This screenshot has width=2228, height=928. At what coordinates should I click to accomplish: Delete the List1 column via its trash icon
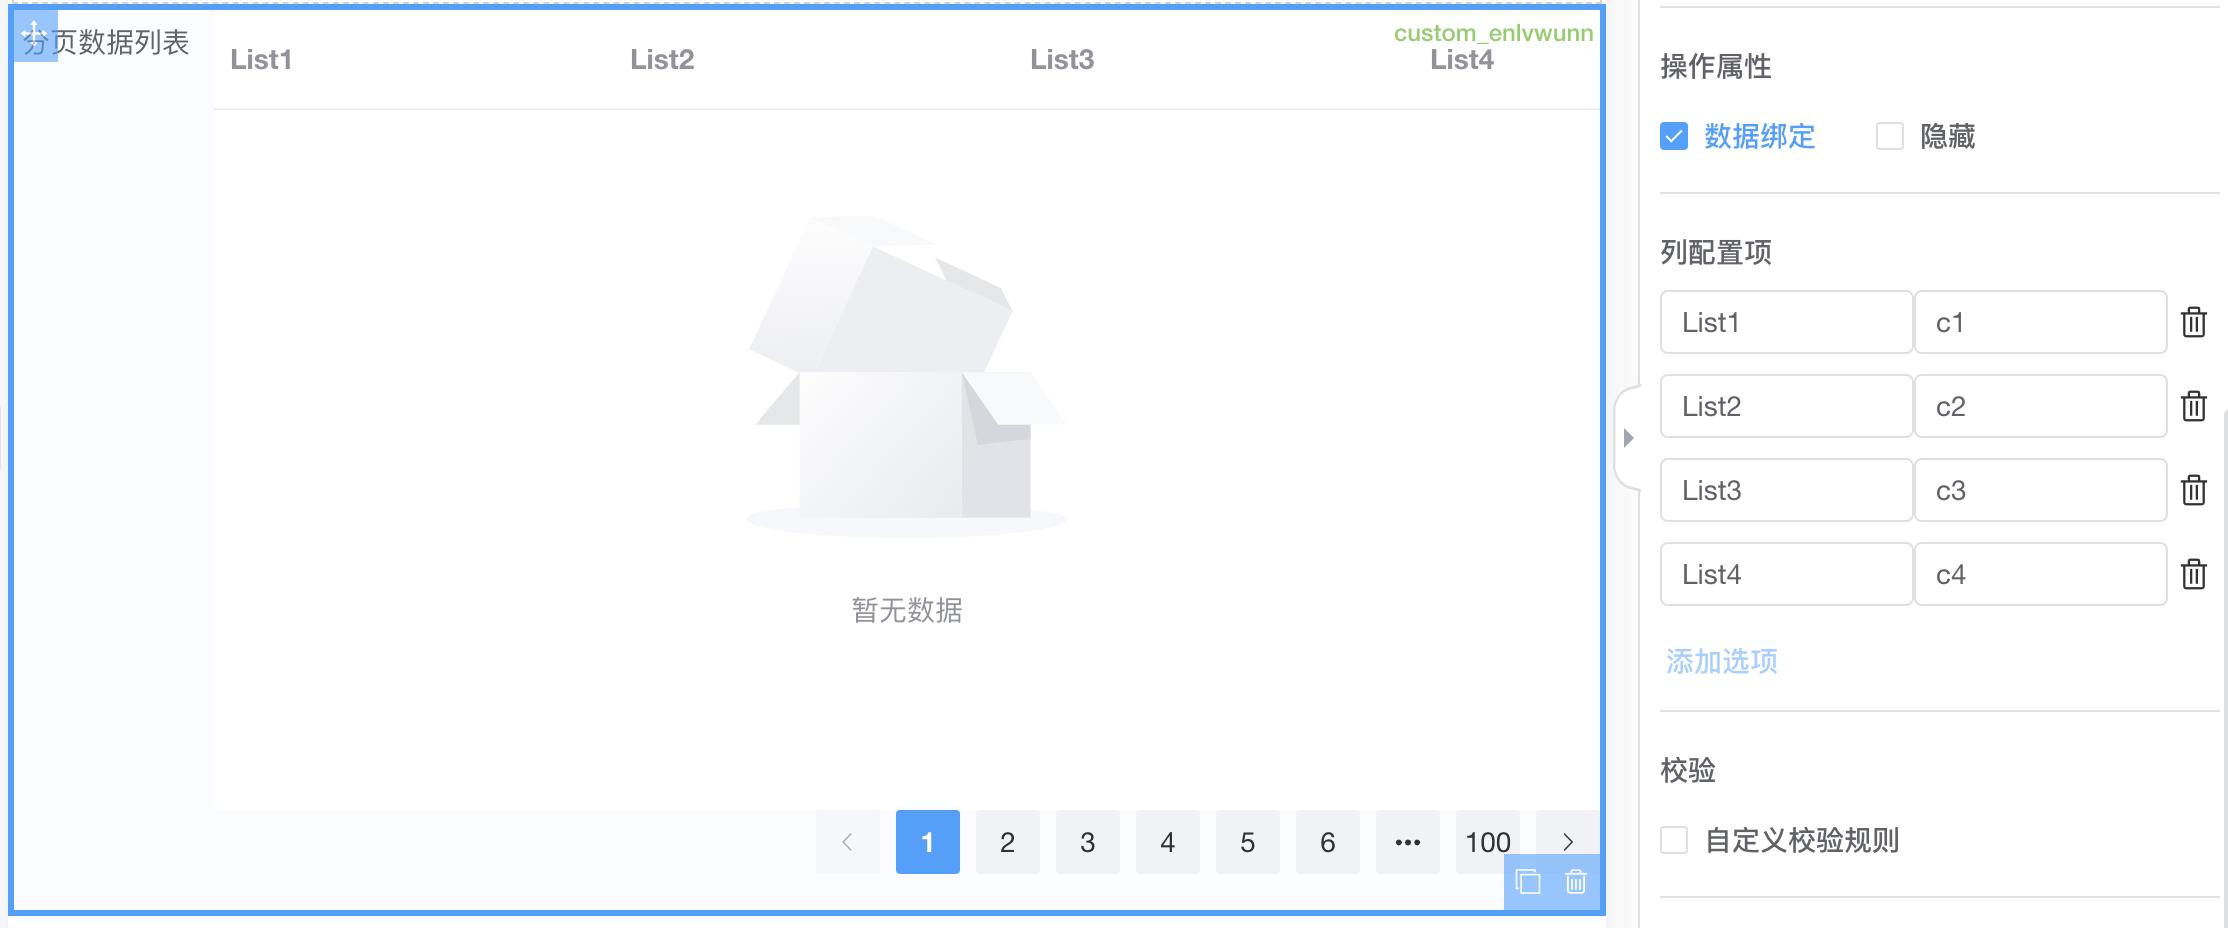2194,322
